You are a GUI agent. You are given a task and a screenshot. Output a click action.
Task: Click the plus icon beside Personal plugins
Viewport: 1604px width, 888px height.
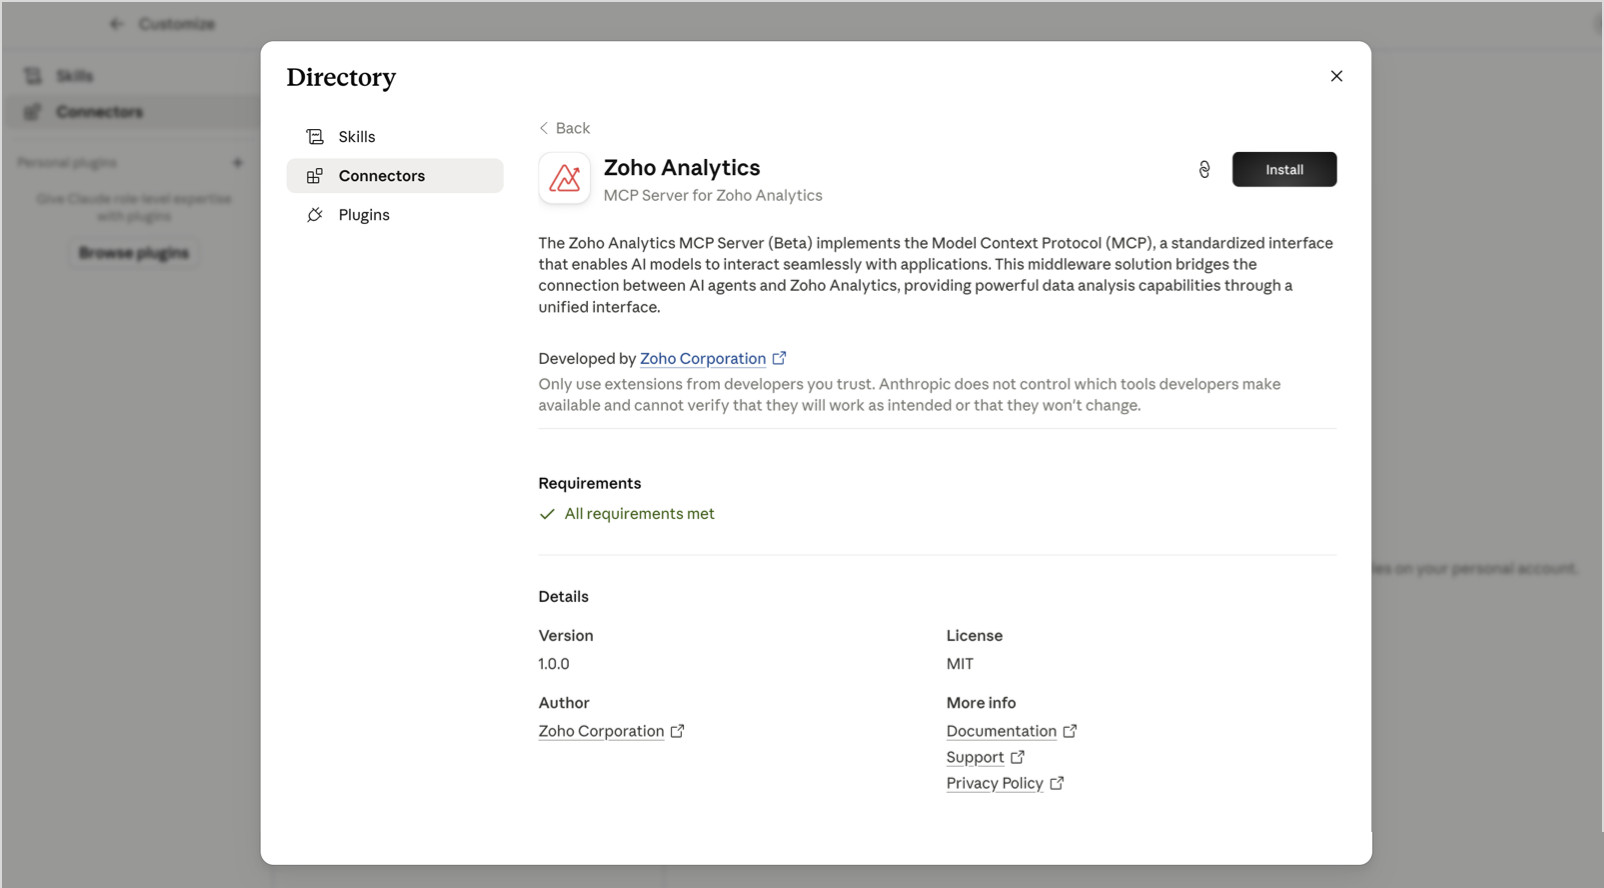tap(238, 162)
